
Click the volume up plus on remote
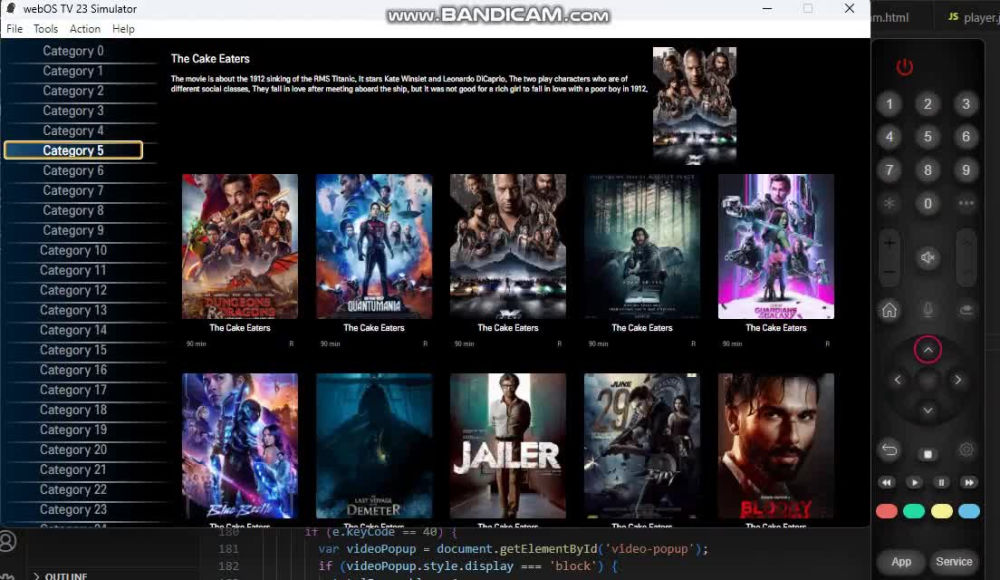pyautogui.click(x=889, y=242)
